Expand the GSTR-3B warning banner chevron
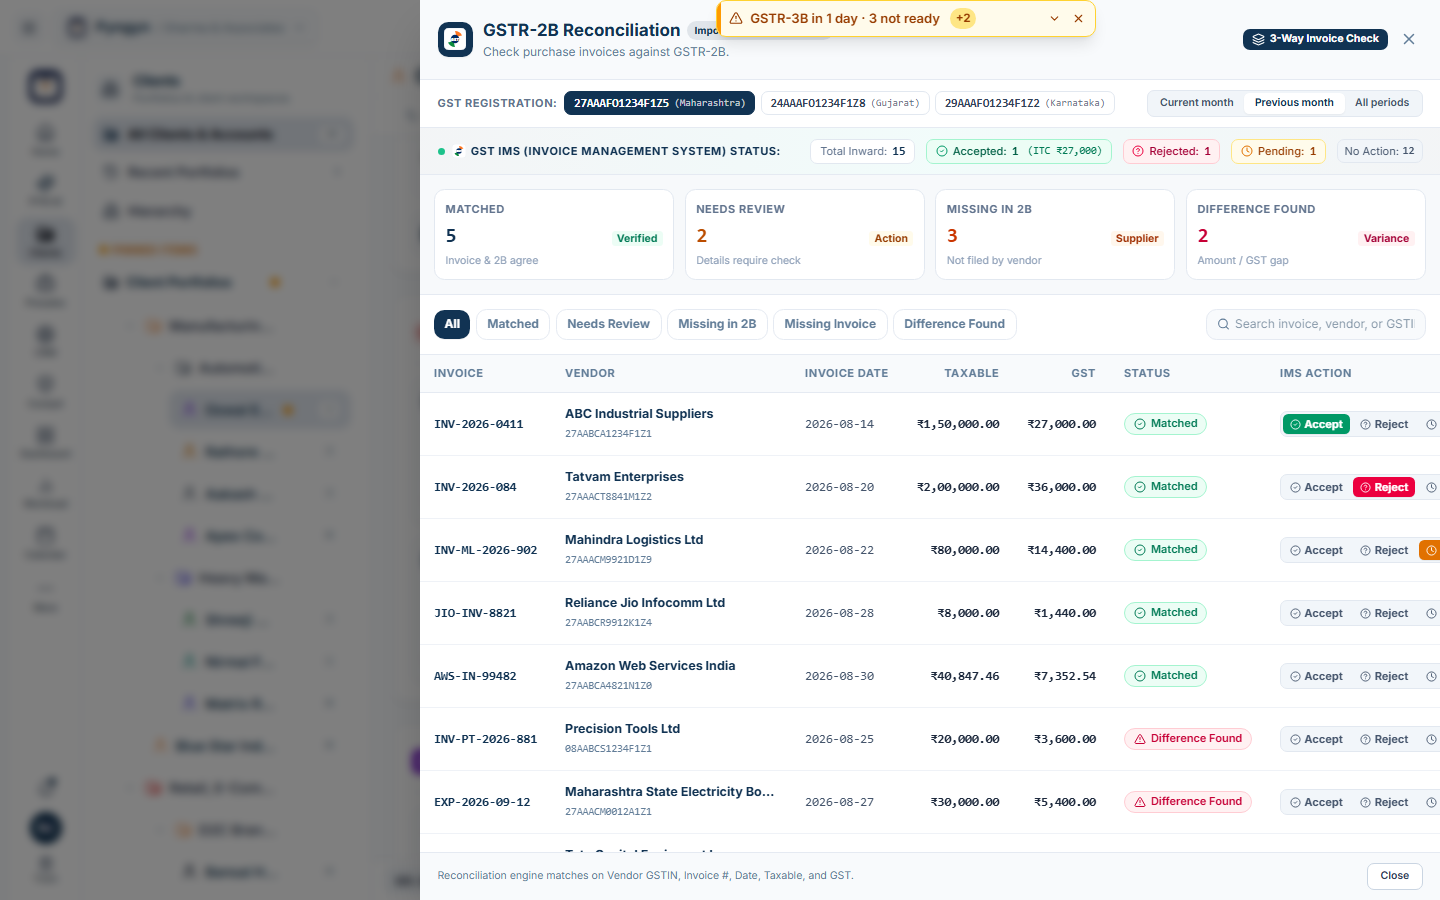 click(1054, 18)
